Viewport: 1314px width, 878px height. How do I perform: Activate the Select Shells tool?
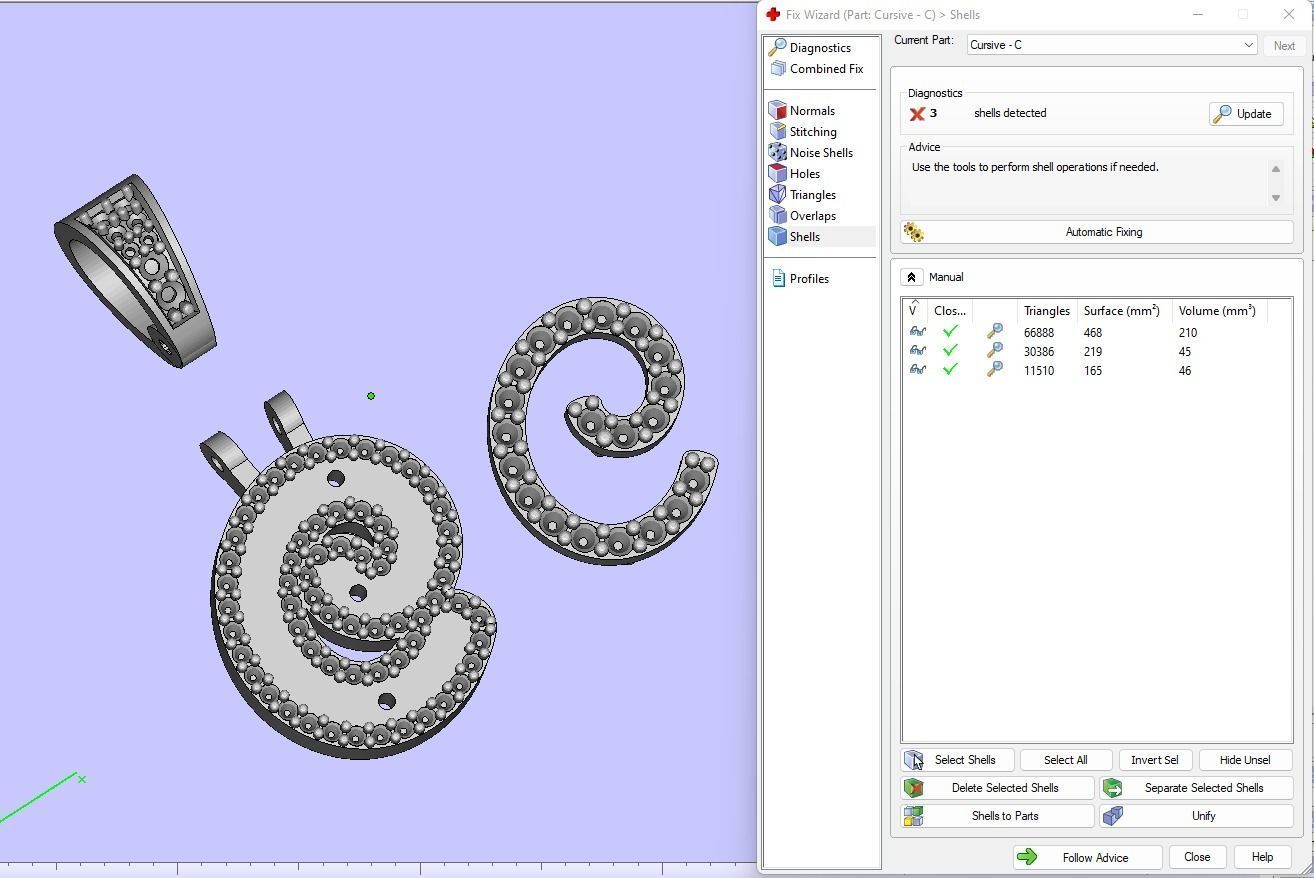(958, 760)
